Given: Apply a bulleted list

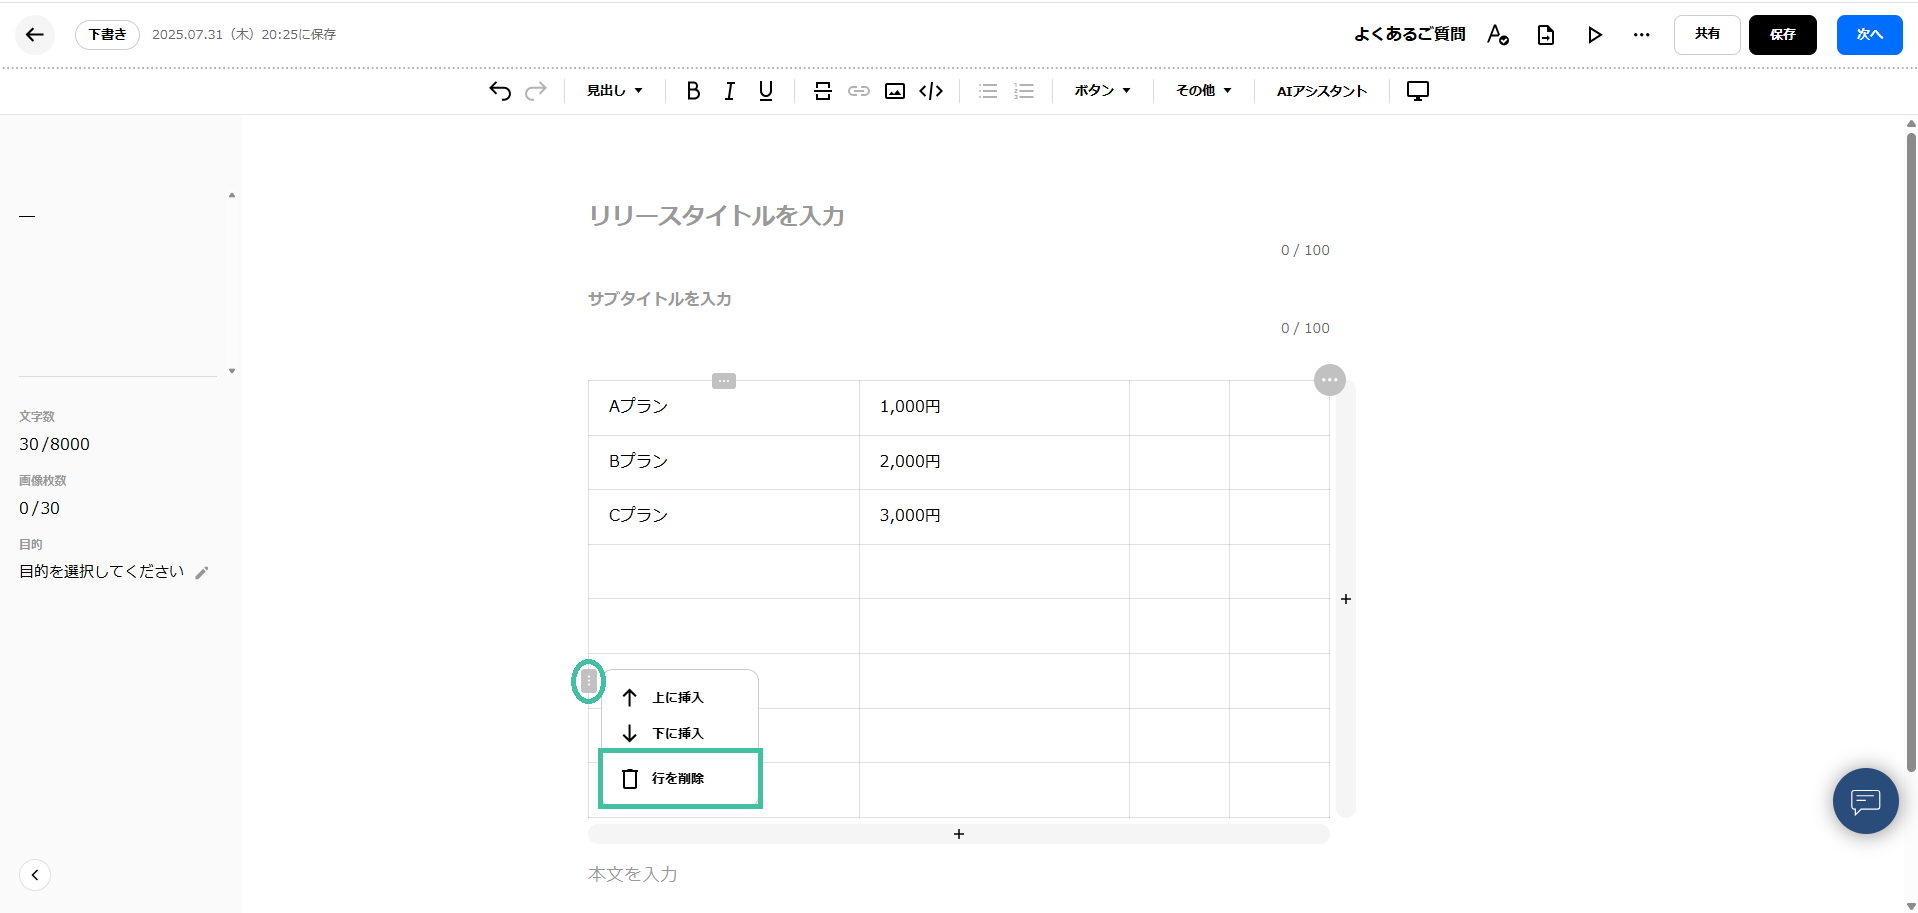Looking at the screenshot, I should pos(987,90).
